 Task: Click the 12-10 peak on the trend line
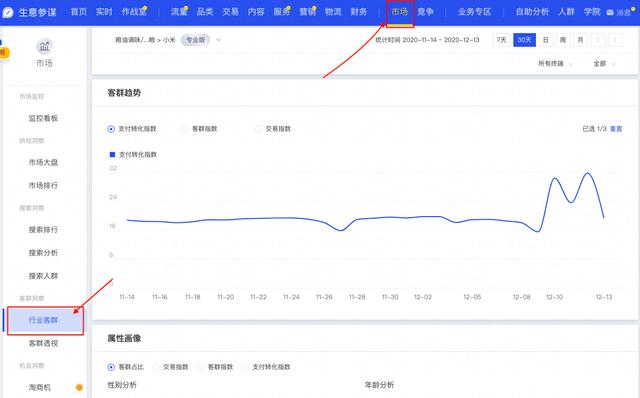click(x=555, y=178)
